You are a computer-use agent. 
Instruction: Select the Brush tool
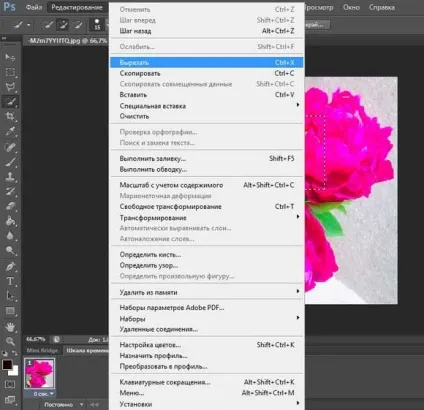(x=10, y=162)
